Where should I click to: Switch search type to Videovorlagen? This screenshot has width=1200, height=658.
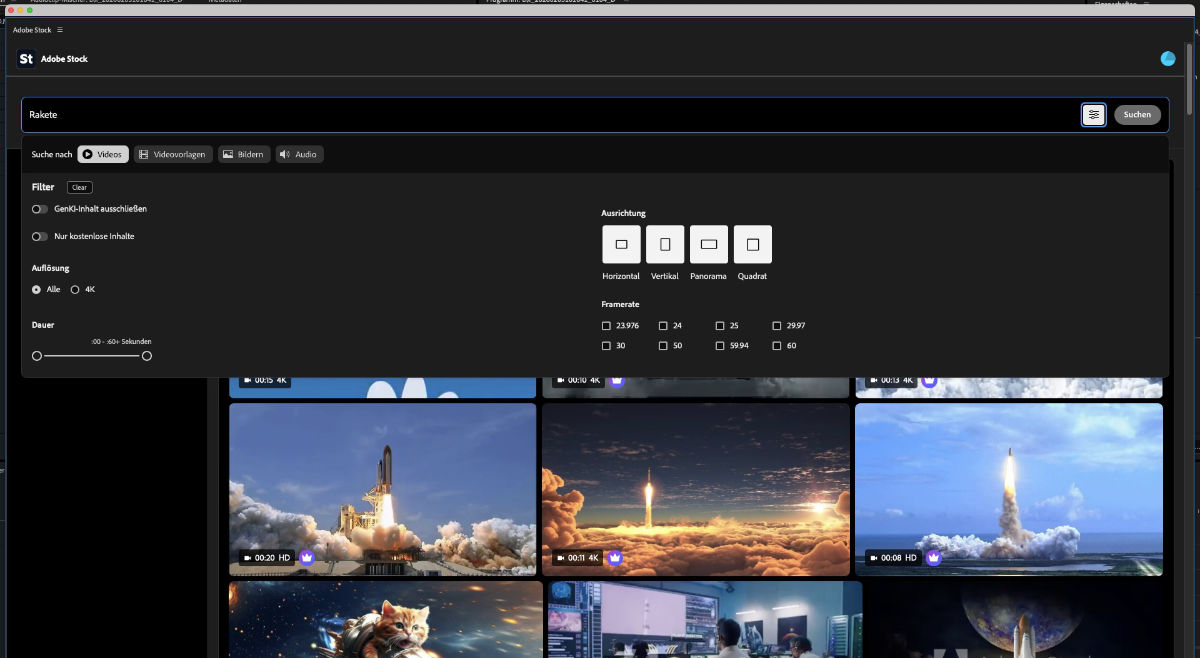pyautogui.click(x=173, y=154)
